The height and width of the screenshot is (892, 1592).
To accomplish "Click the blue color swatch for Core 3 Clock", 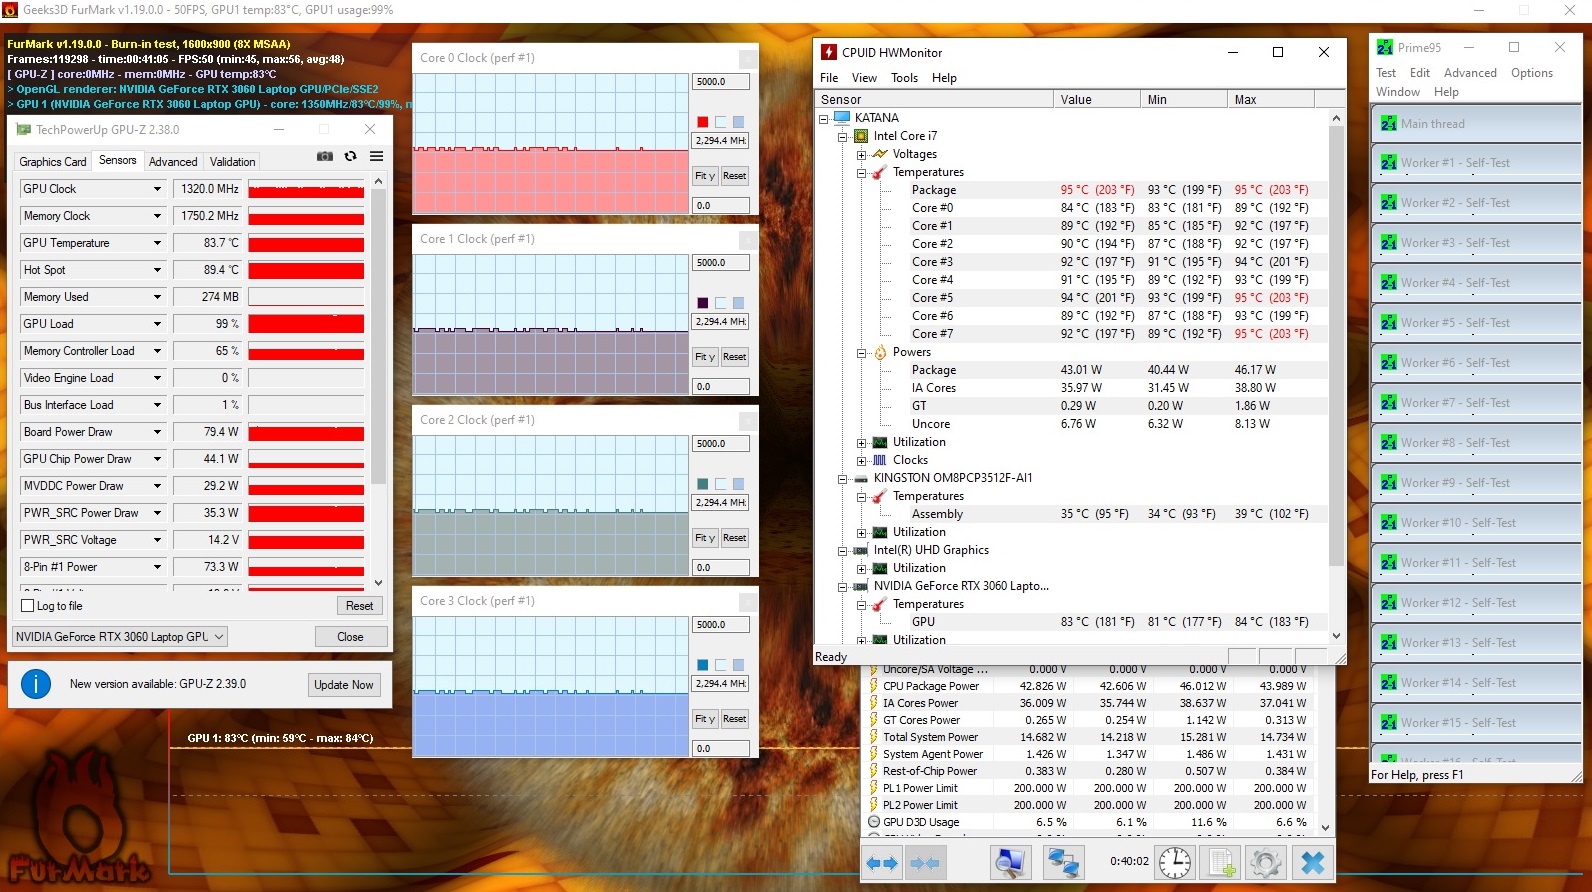I will pos(703,665).
